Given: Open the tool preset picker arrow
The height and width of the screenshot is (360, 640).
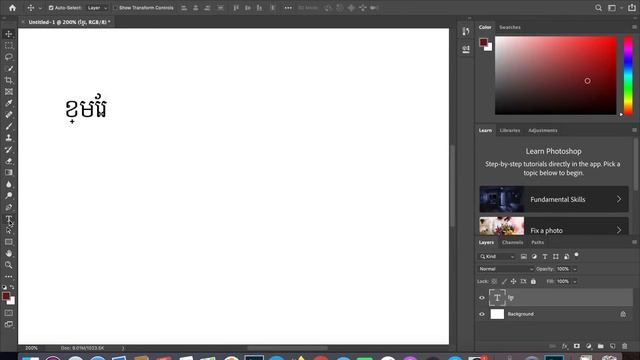Looking at the screenshot, I should coord(40,8).
